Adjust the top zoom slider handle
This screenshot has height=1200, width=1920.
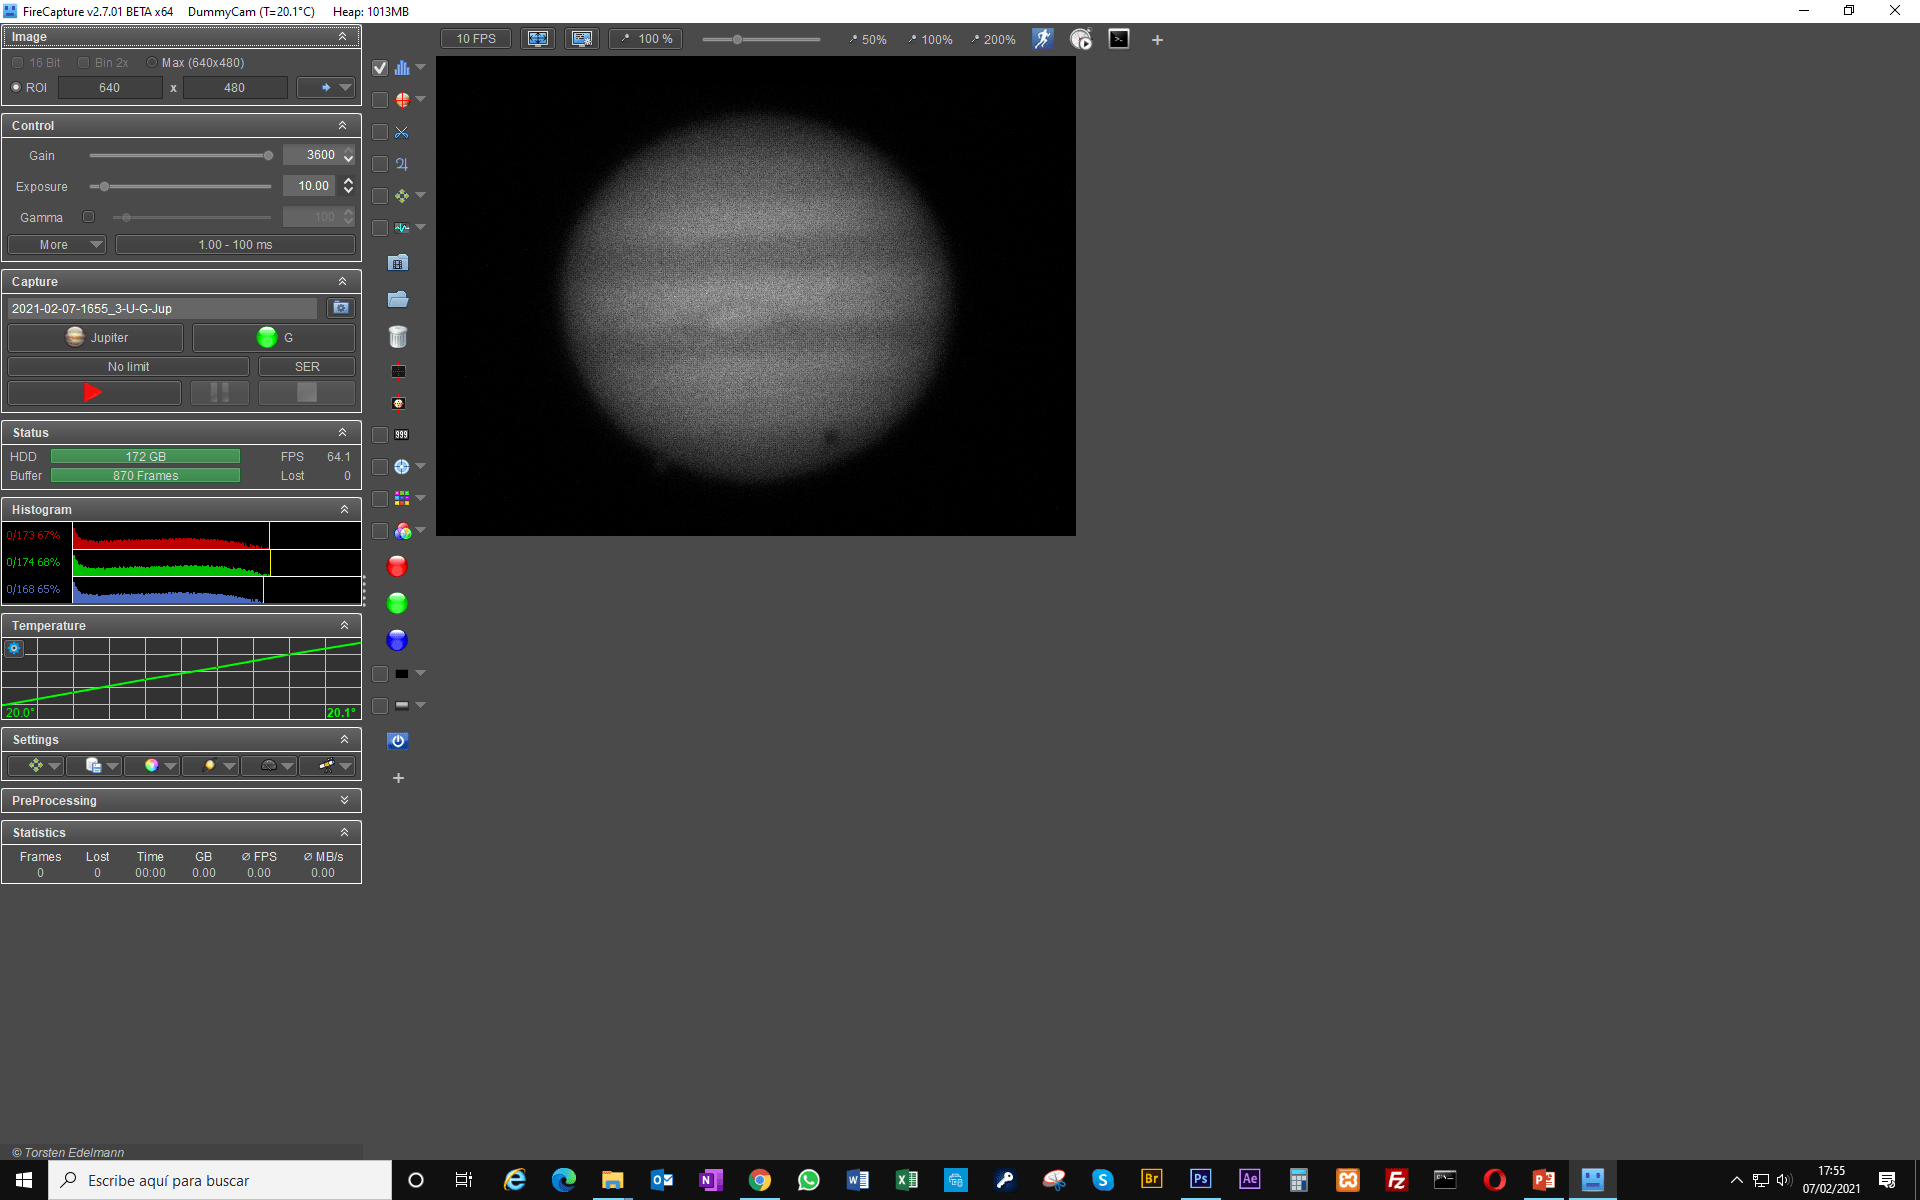pyautogui.click(x=737, y=39)
